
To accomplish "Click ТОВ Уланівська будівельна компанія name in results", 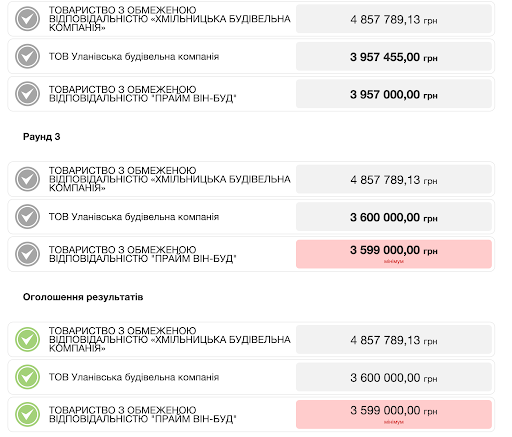I will (x=134, y=377).
